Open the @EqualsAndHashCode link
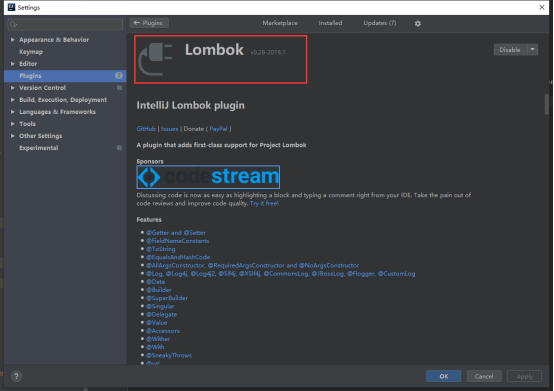 (178, 257)
